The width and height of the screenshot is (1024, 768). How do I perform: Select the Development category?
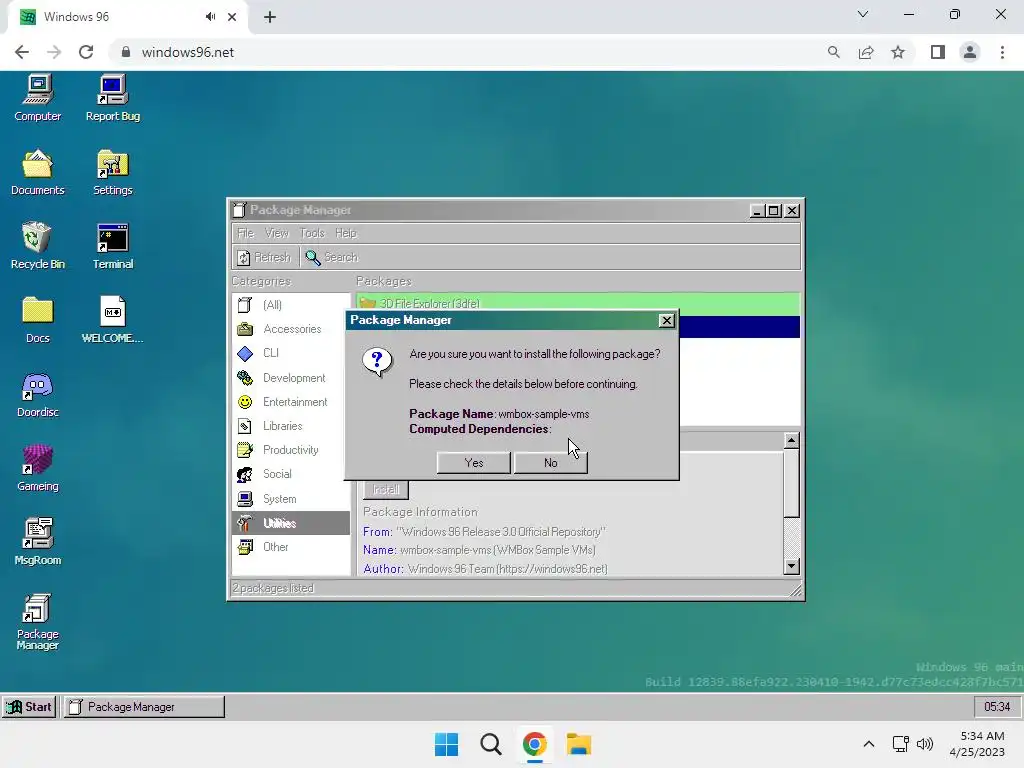pos(291,377)
